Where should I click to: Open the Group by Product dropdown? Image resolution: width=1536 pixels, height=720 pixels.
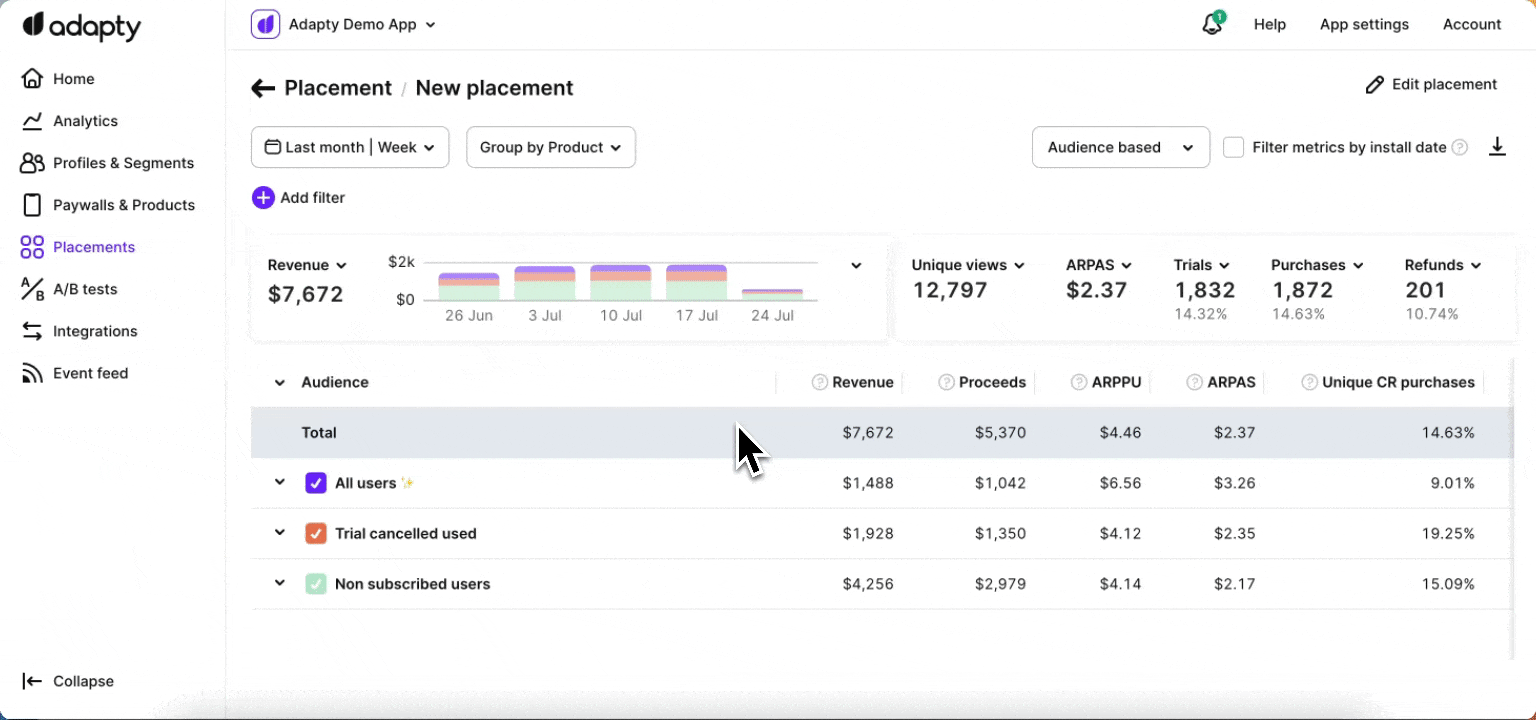point(551,147)
